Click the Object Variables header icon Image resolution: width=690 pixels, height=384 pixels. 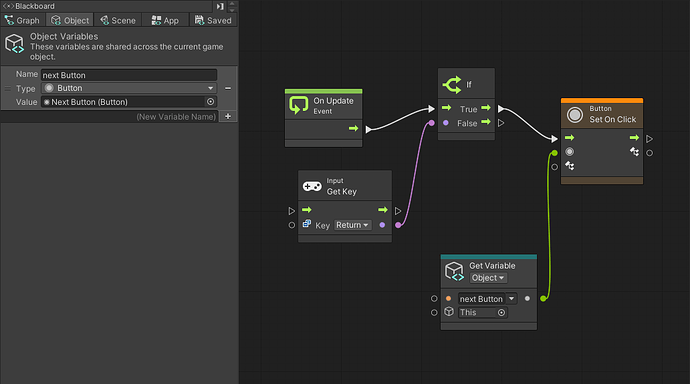[15, 44]
